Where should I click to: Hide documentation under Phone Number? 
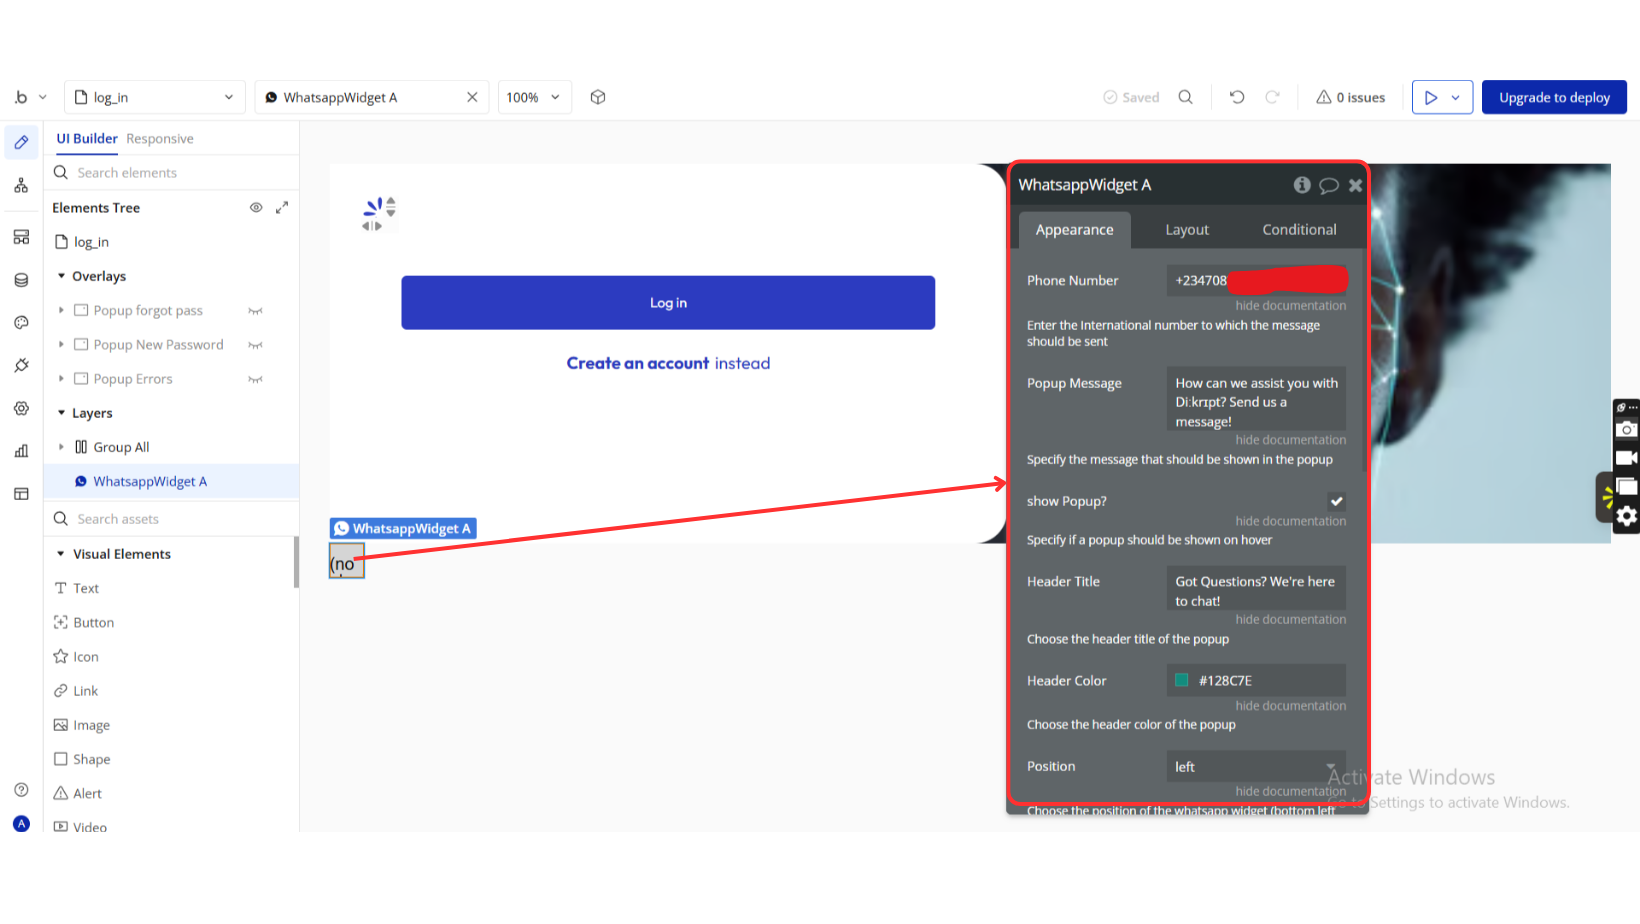(x=1290, y=306)
